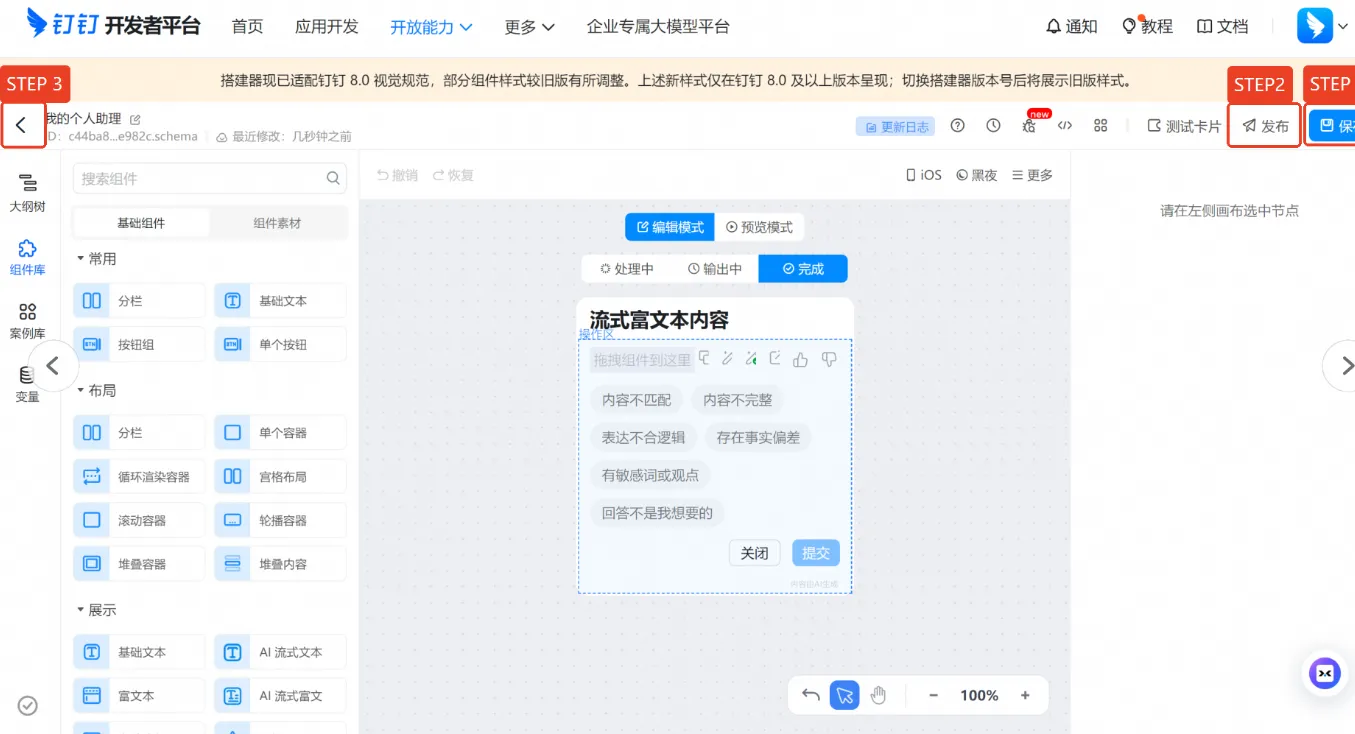Select the 内容不匹配 feedback tag
The width and height of the screenshot is (1355, 734).
[x=636, y=400]
